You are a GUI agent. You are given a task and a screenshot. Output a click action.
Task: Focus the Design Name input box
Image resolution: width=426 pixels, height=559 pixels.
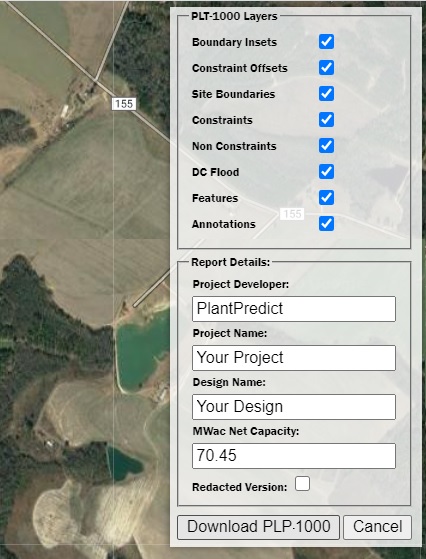294,407
